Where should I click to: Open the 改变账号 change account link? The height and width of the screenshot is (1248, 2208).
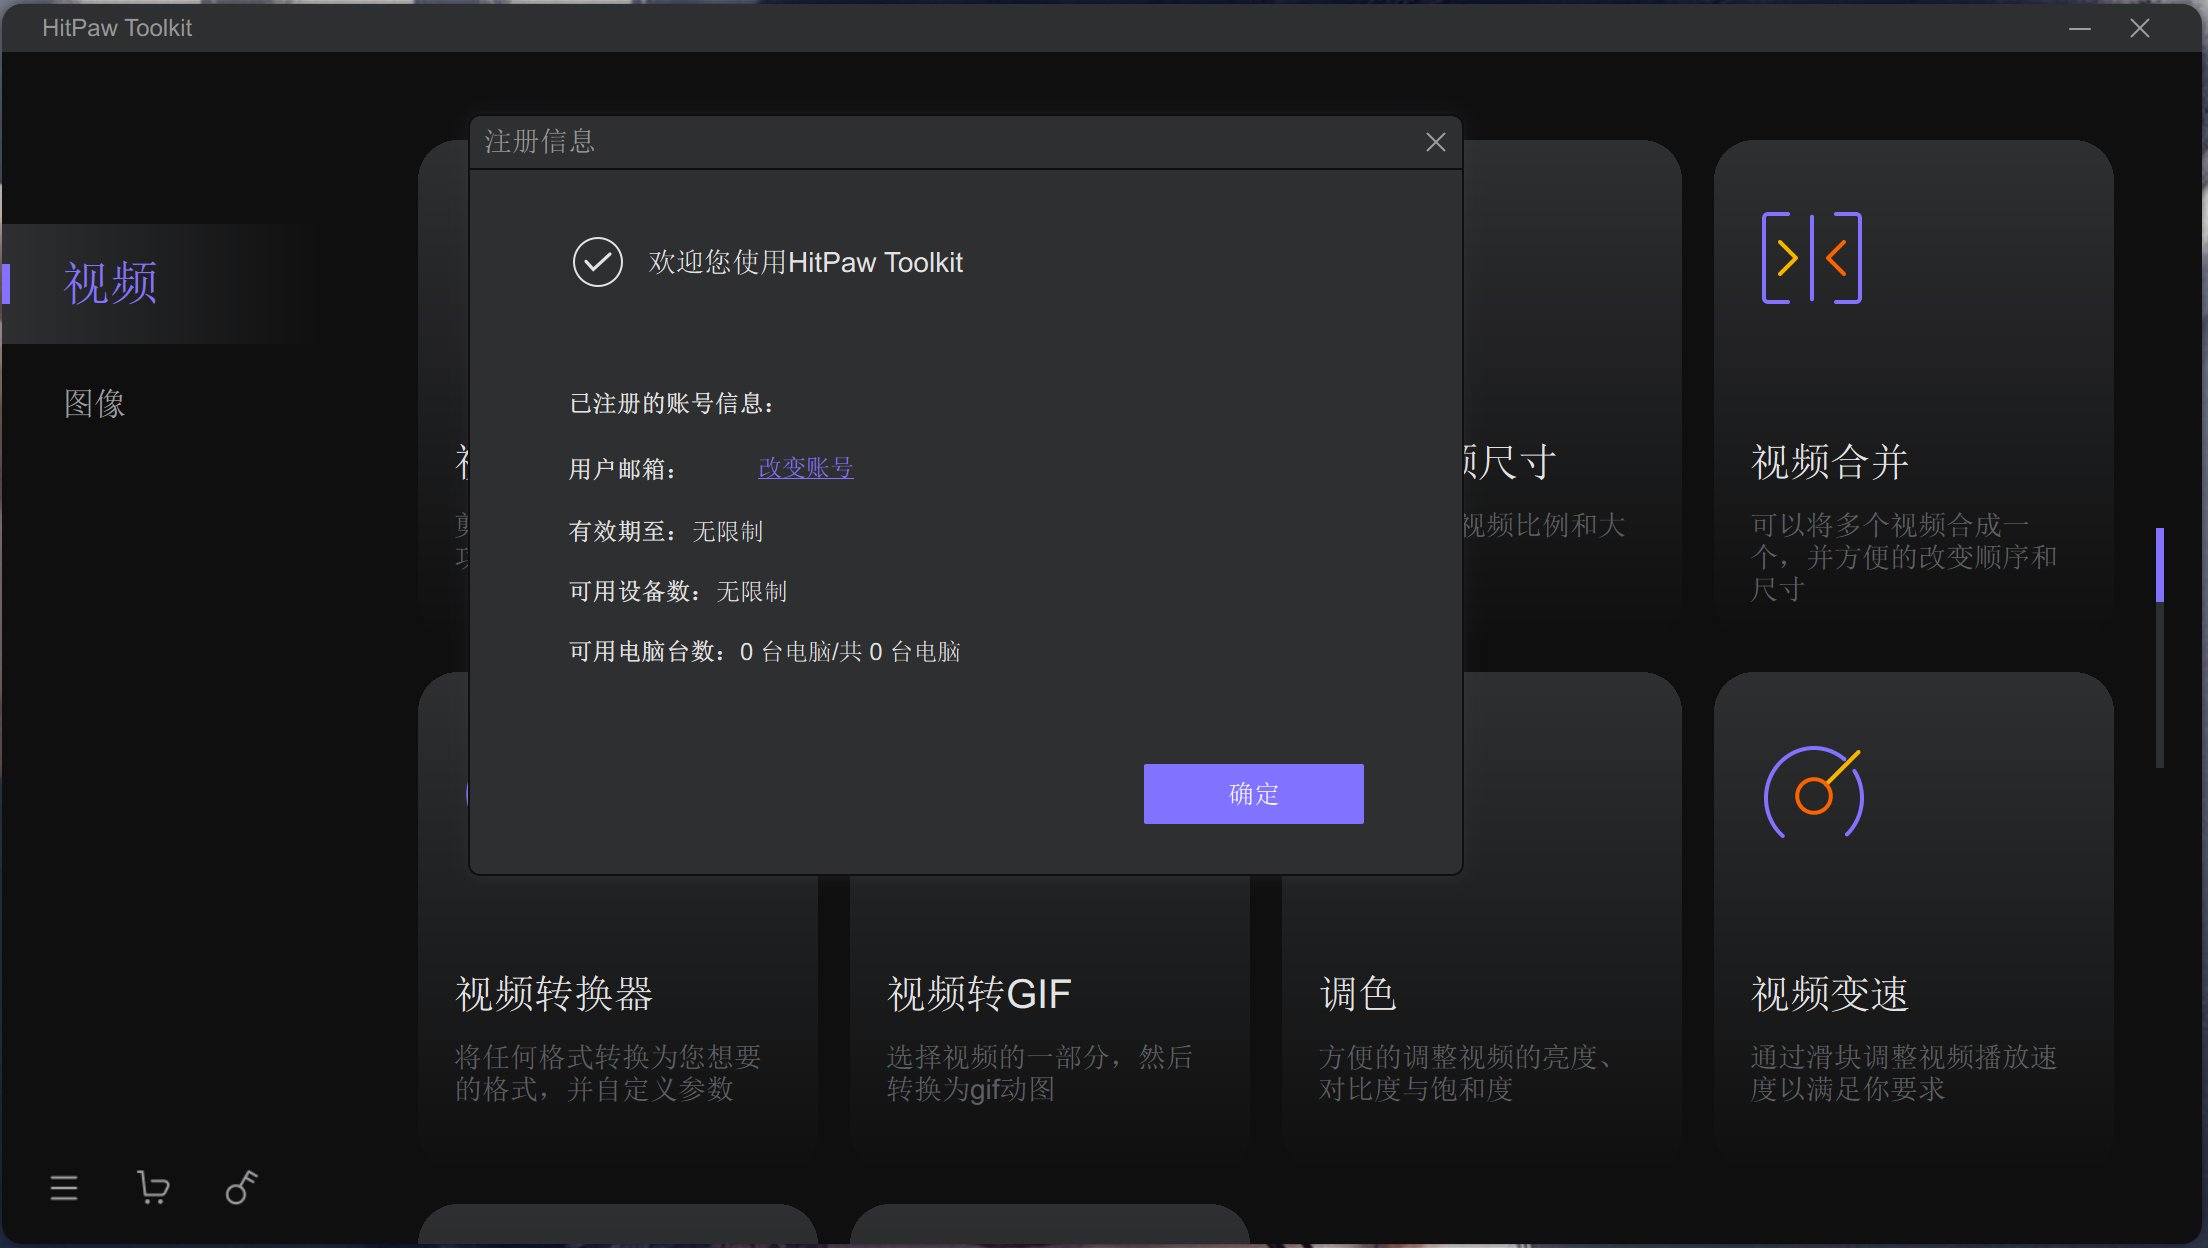[x=805, y=468]
